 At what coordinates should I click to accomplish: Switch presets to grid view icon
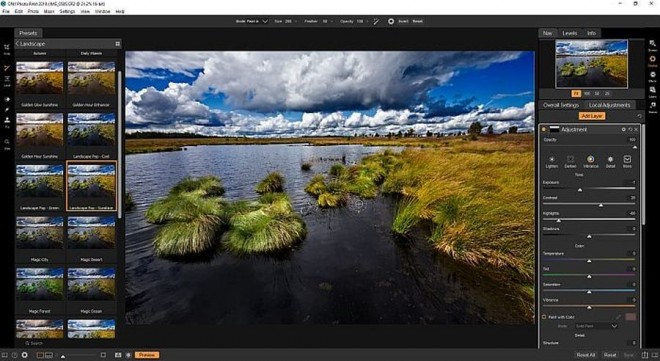click(x=117, y=44)
